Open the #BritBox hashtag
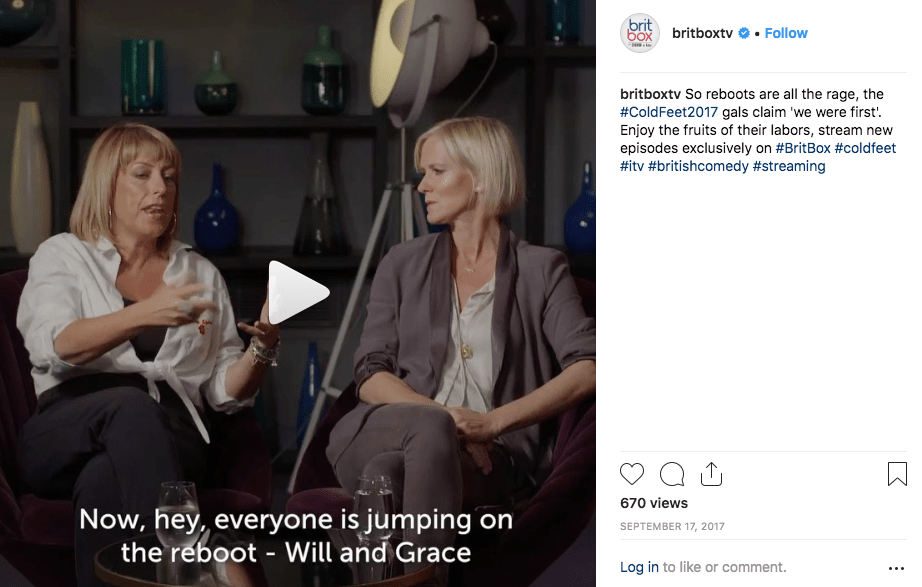The image size is (922, 587). tap(803, 148)
